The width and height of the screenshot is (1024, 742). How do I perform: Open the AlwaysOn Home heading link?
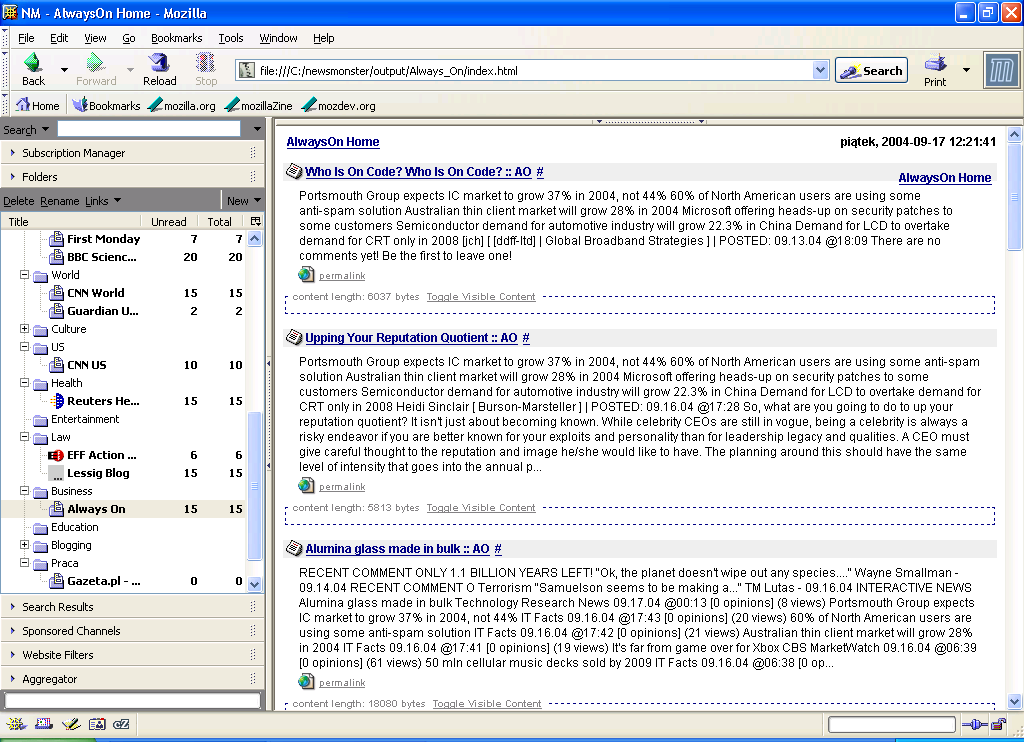tap(332, 142)
